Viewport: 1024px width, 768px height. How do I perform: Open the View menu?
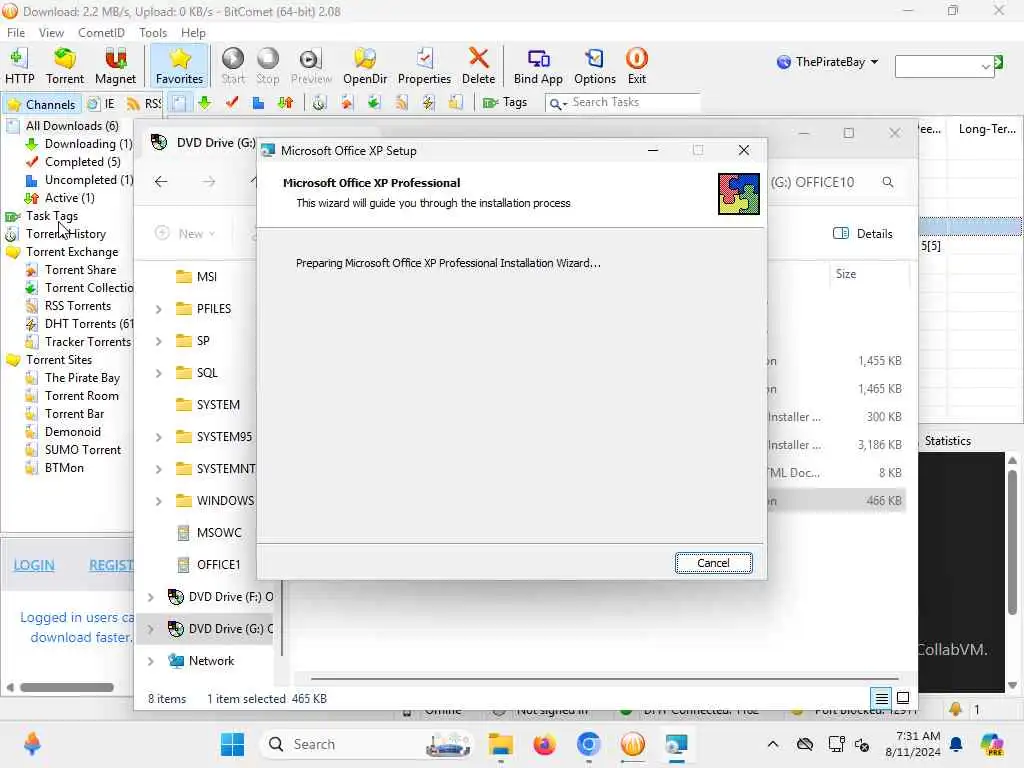51,33
